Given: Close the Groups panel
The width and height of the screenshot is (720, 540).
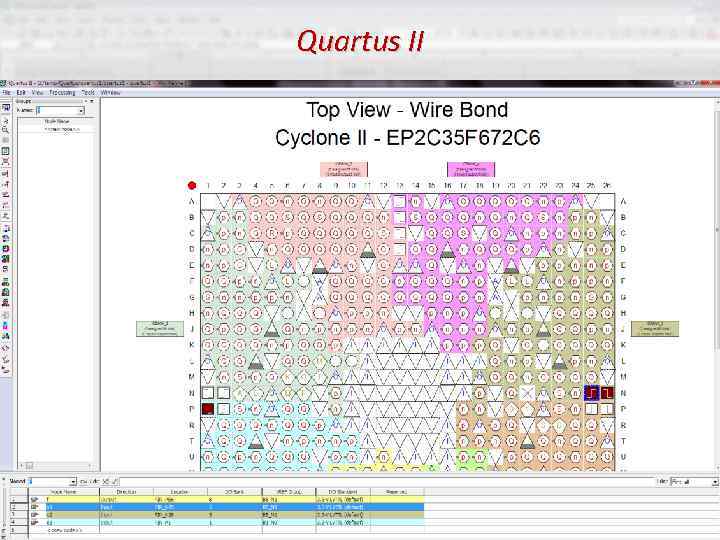Looking at the screenshot, I should click(x=92, y=101).
